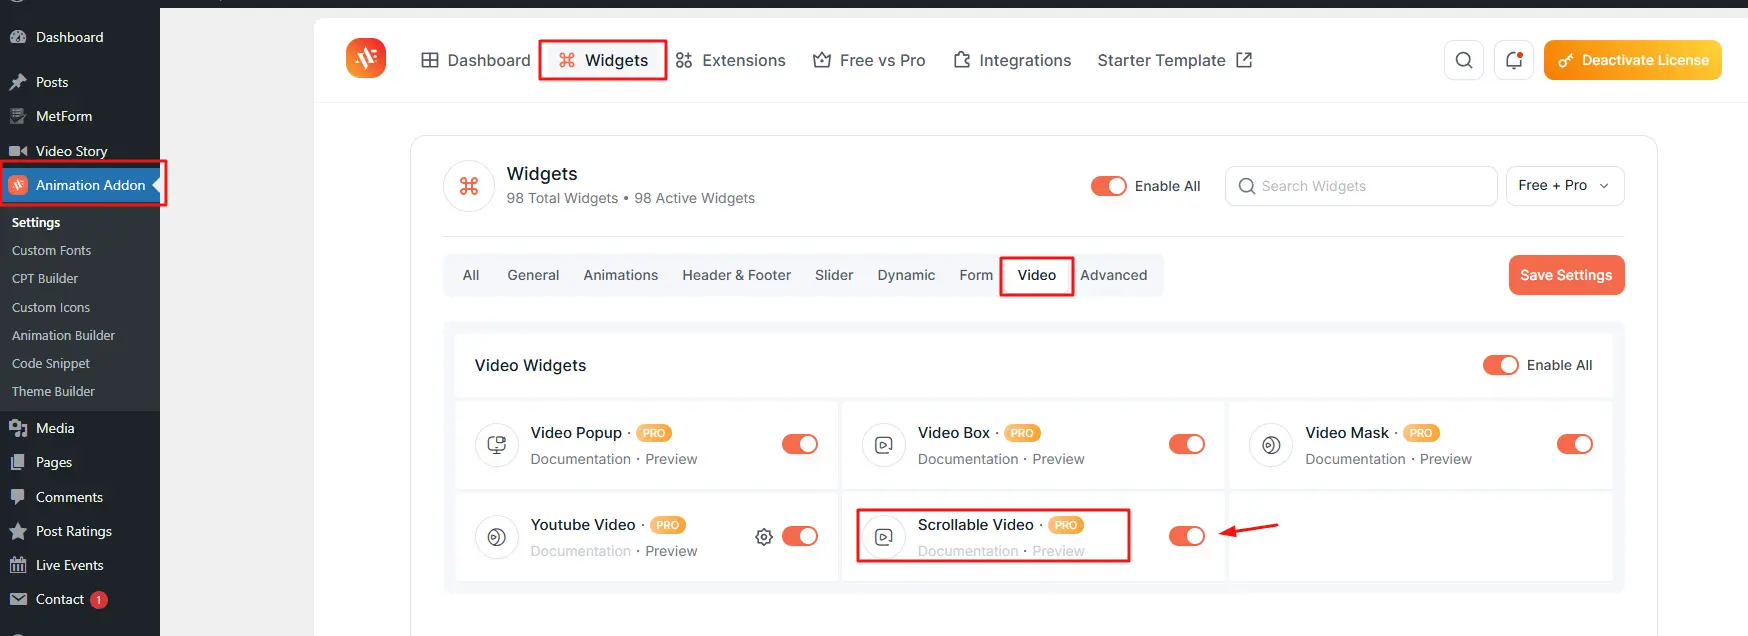Click the Comments bubble icon
Image resolution: width=1748 pixels, height=636 pixels.
[x=18, y=497]
